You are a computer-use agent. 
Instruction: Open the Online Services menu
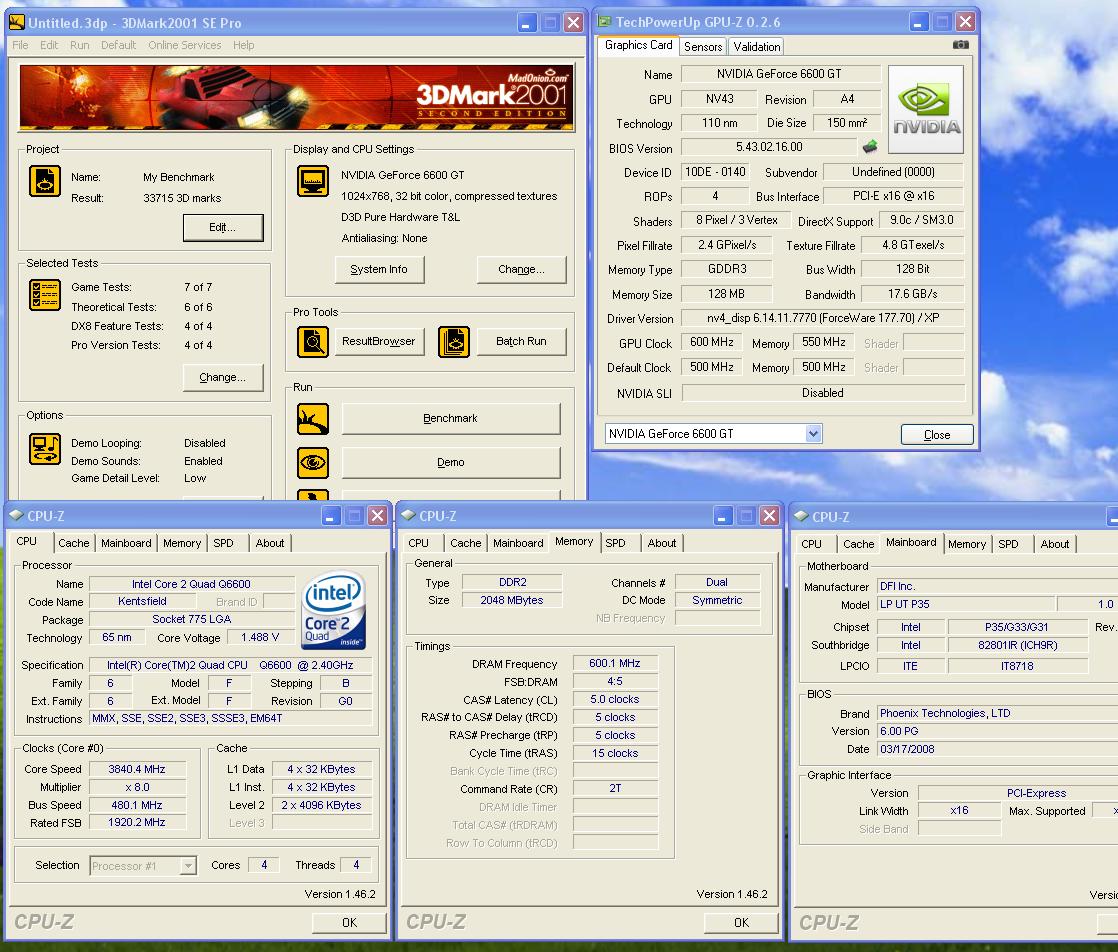point(185,45)
